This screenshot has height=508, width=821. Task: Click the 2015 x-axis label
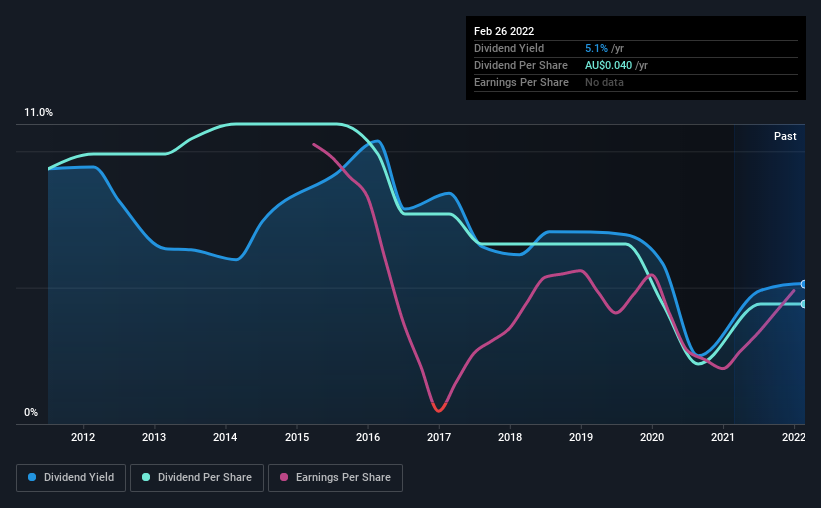pyautogui.click(x=297, y=437)
